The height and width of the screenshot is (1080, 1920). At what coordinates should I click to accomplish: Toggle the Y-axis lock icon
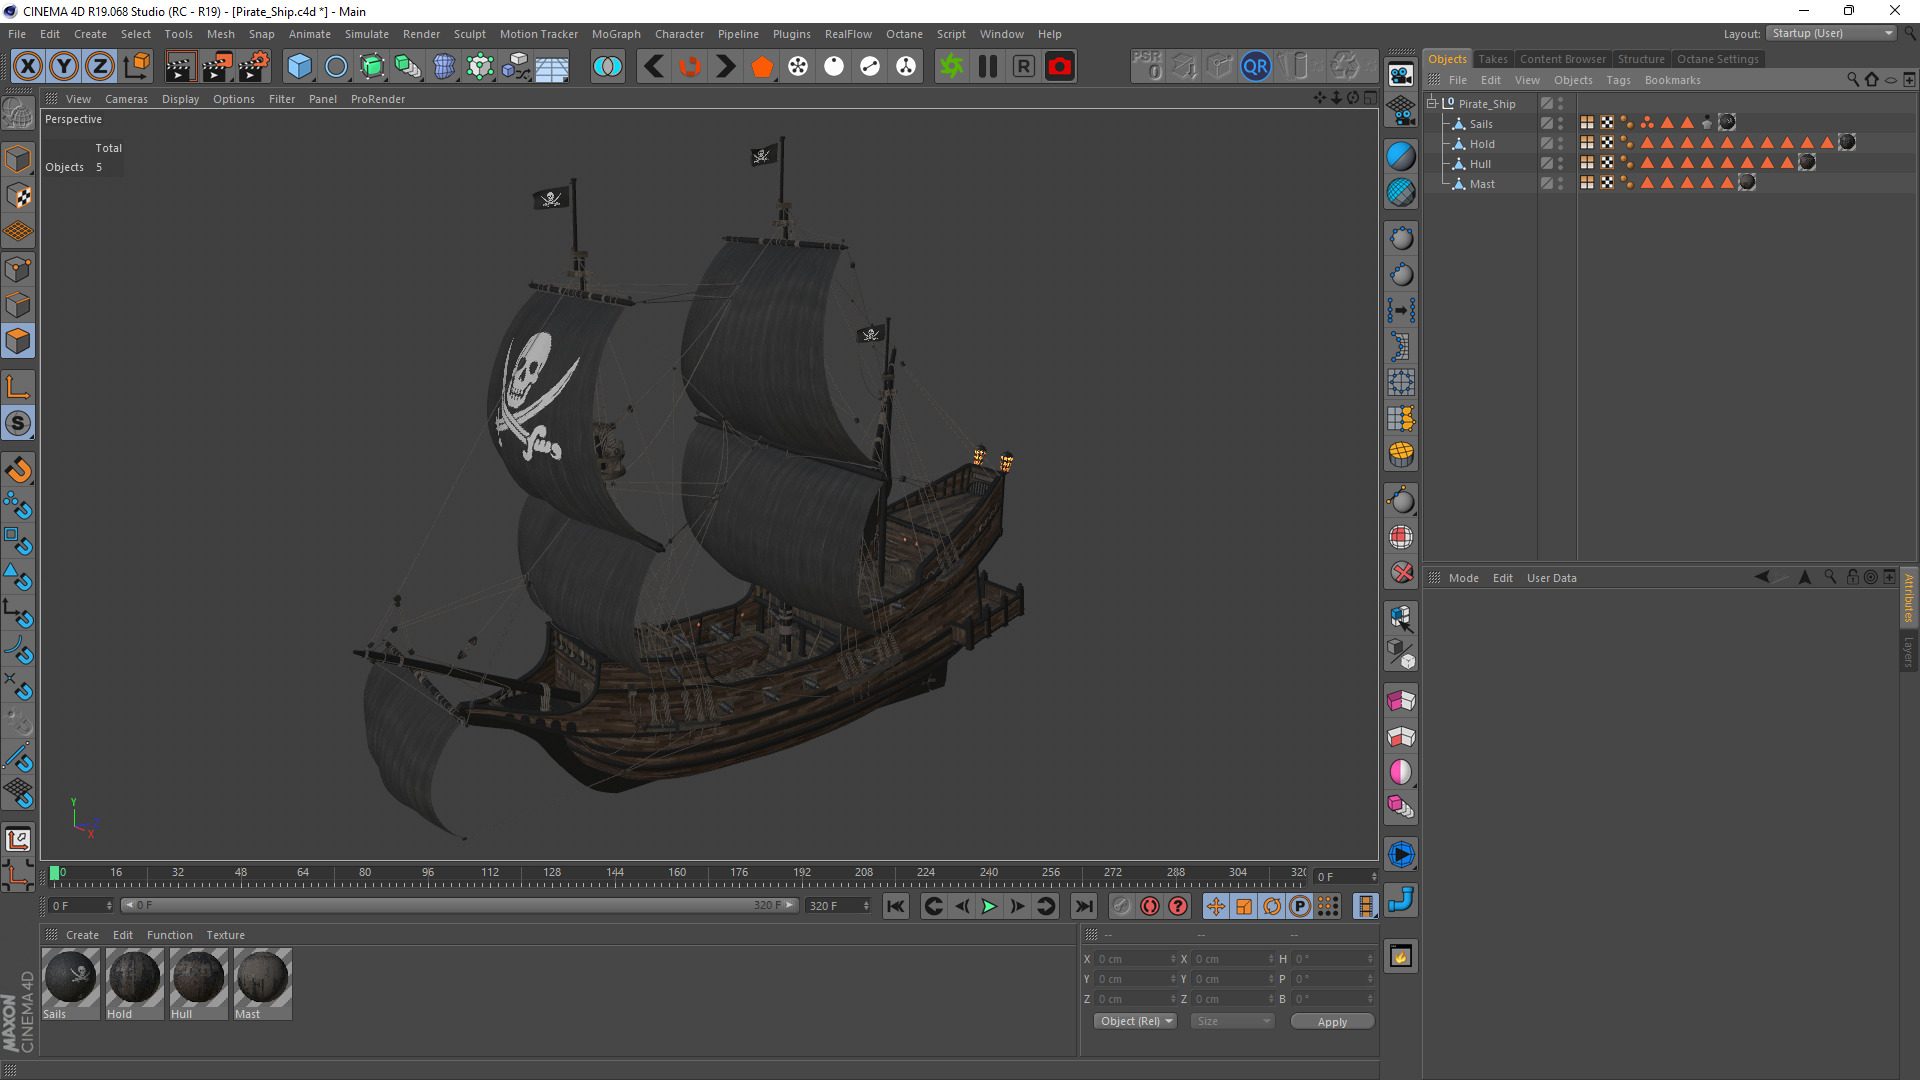click(64, 67)
